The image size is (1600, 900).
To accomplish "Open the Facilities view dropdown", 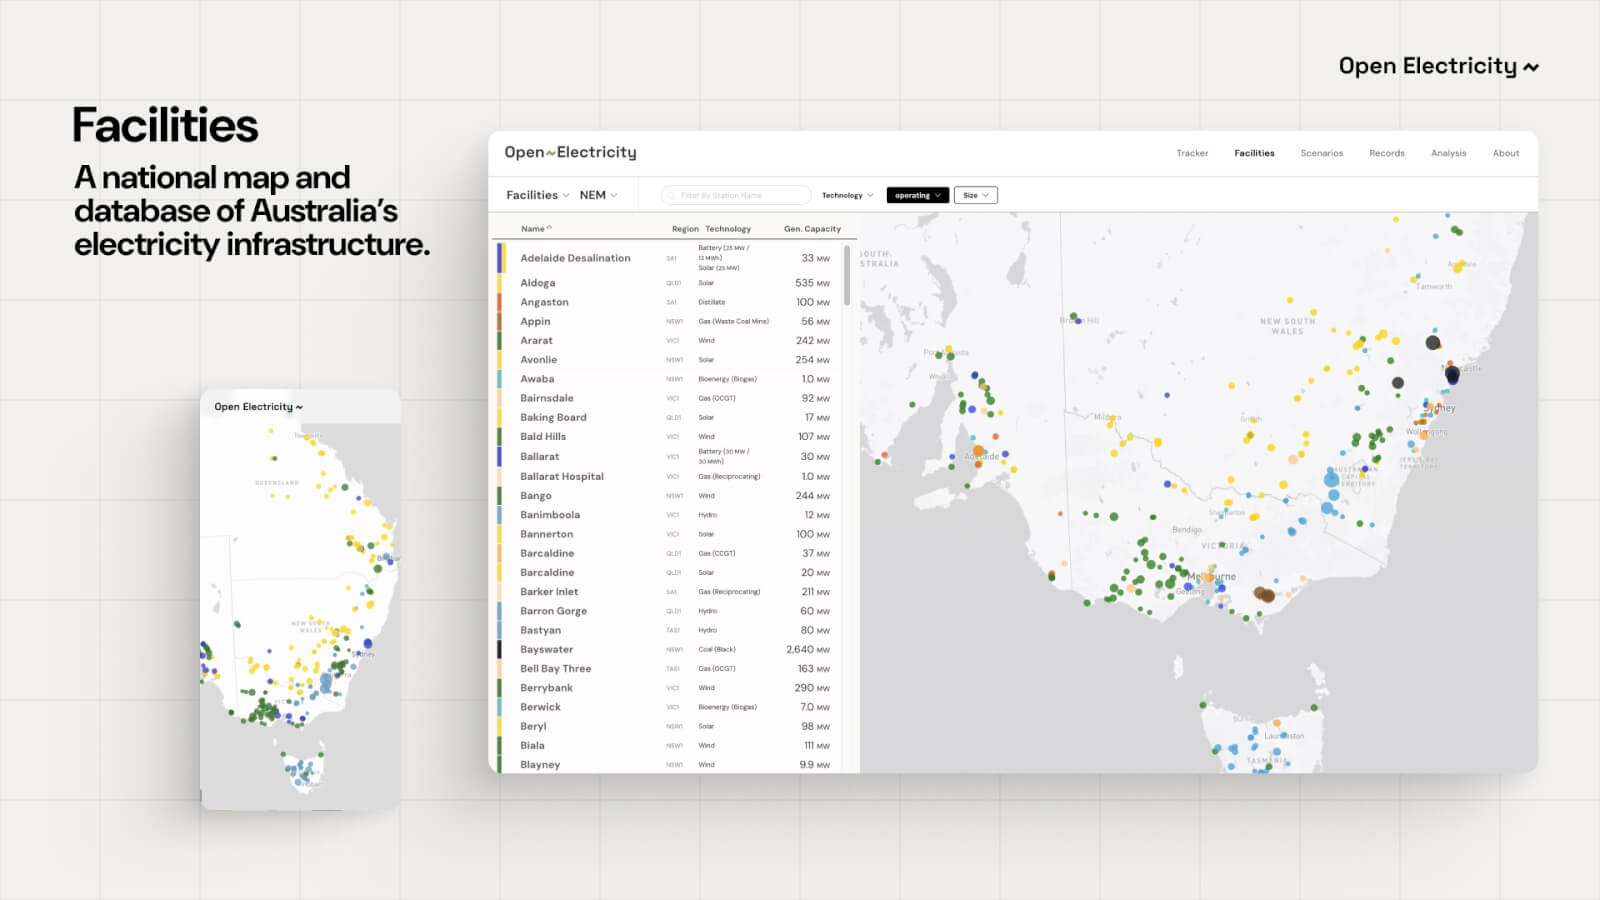I will click(x=537, y=195).
